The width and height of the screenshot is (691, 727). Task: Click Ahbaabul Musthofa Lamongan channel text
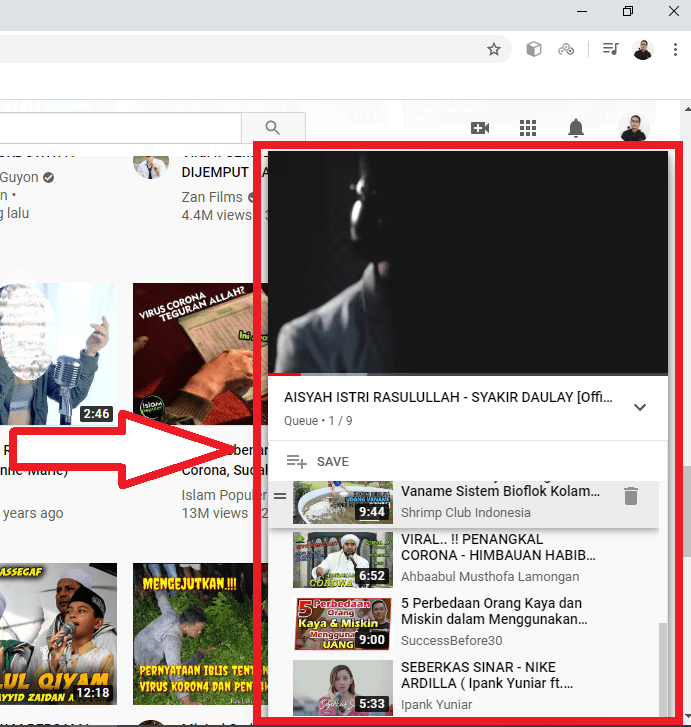pyautogui.click(x=490, y=576)
